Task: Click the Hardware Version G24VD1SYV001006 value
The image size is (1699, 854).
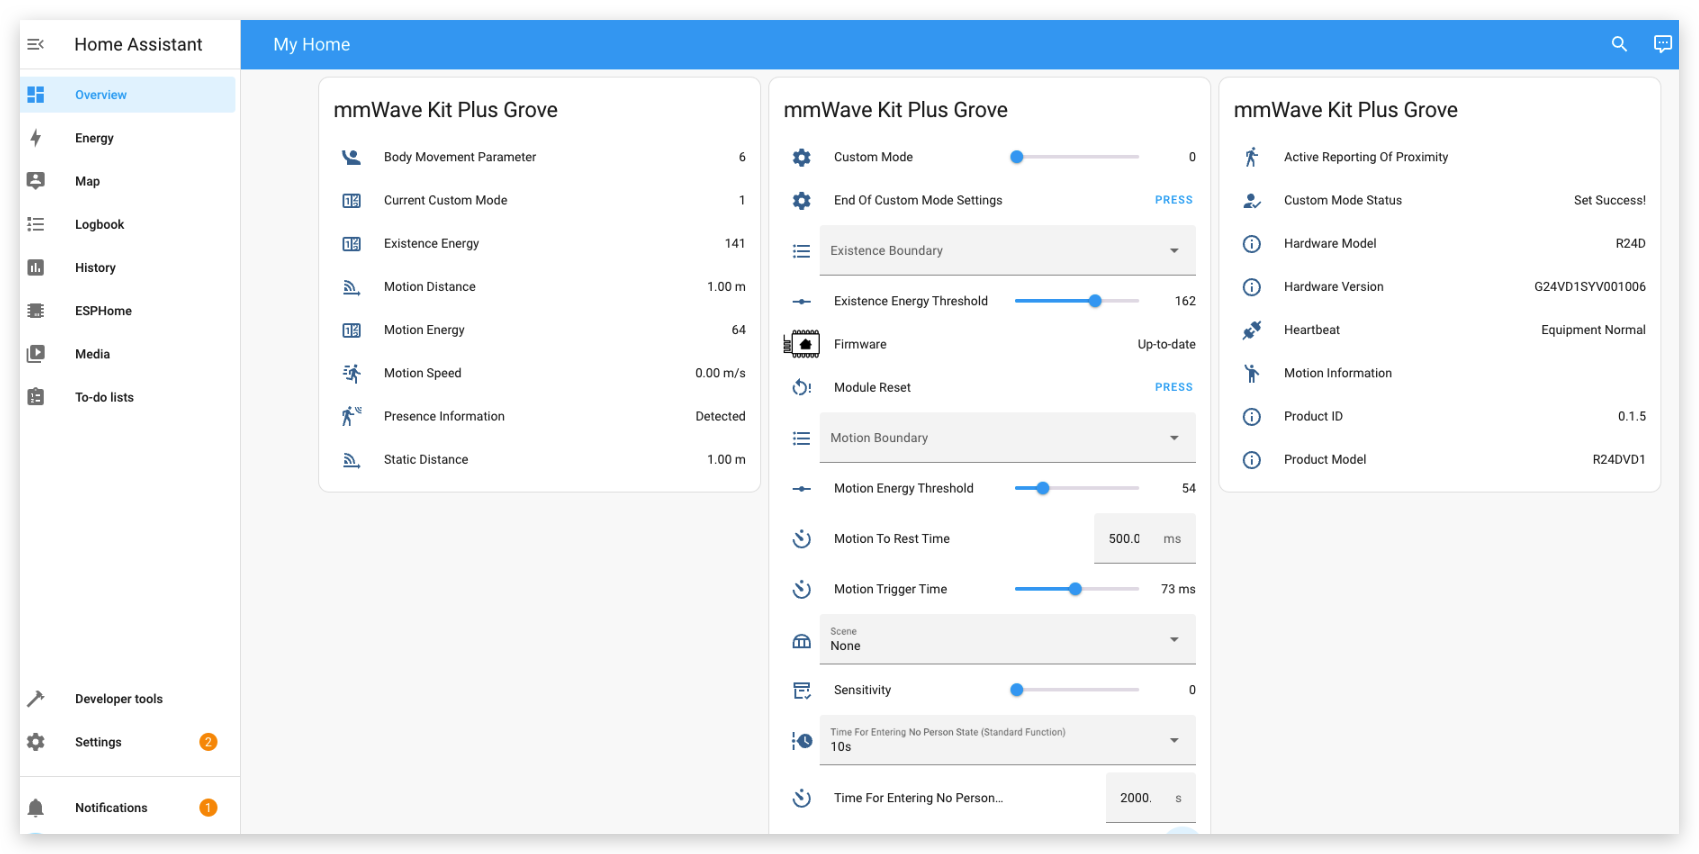Action: (x=1590, y=287)
